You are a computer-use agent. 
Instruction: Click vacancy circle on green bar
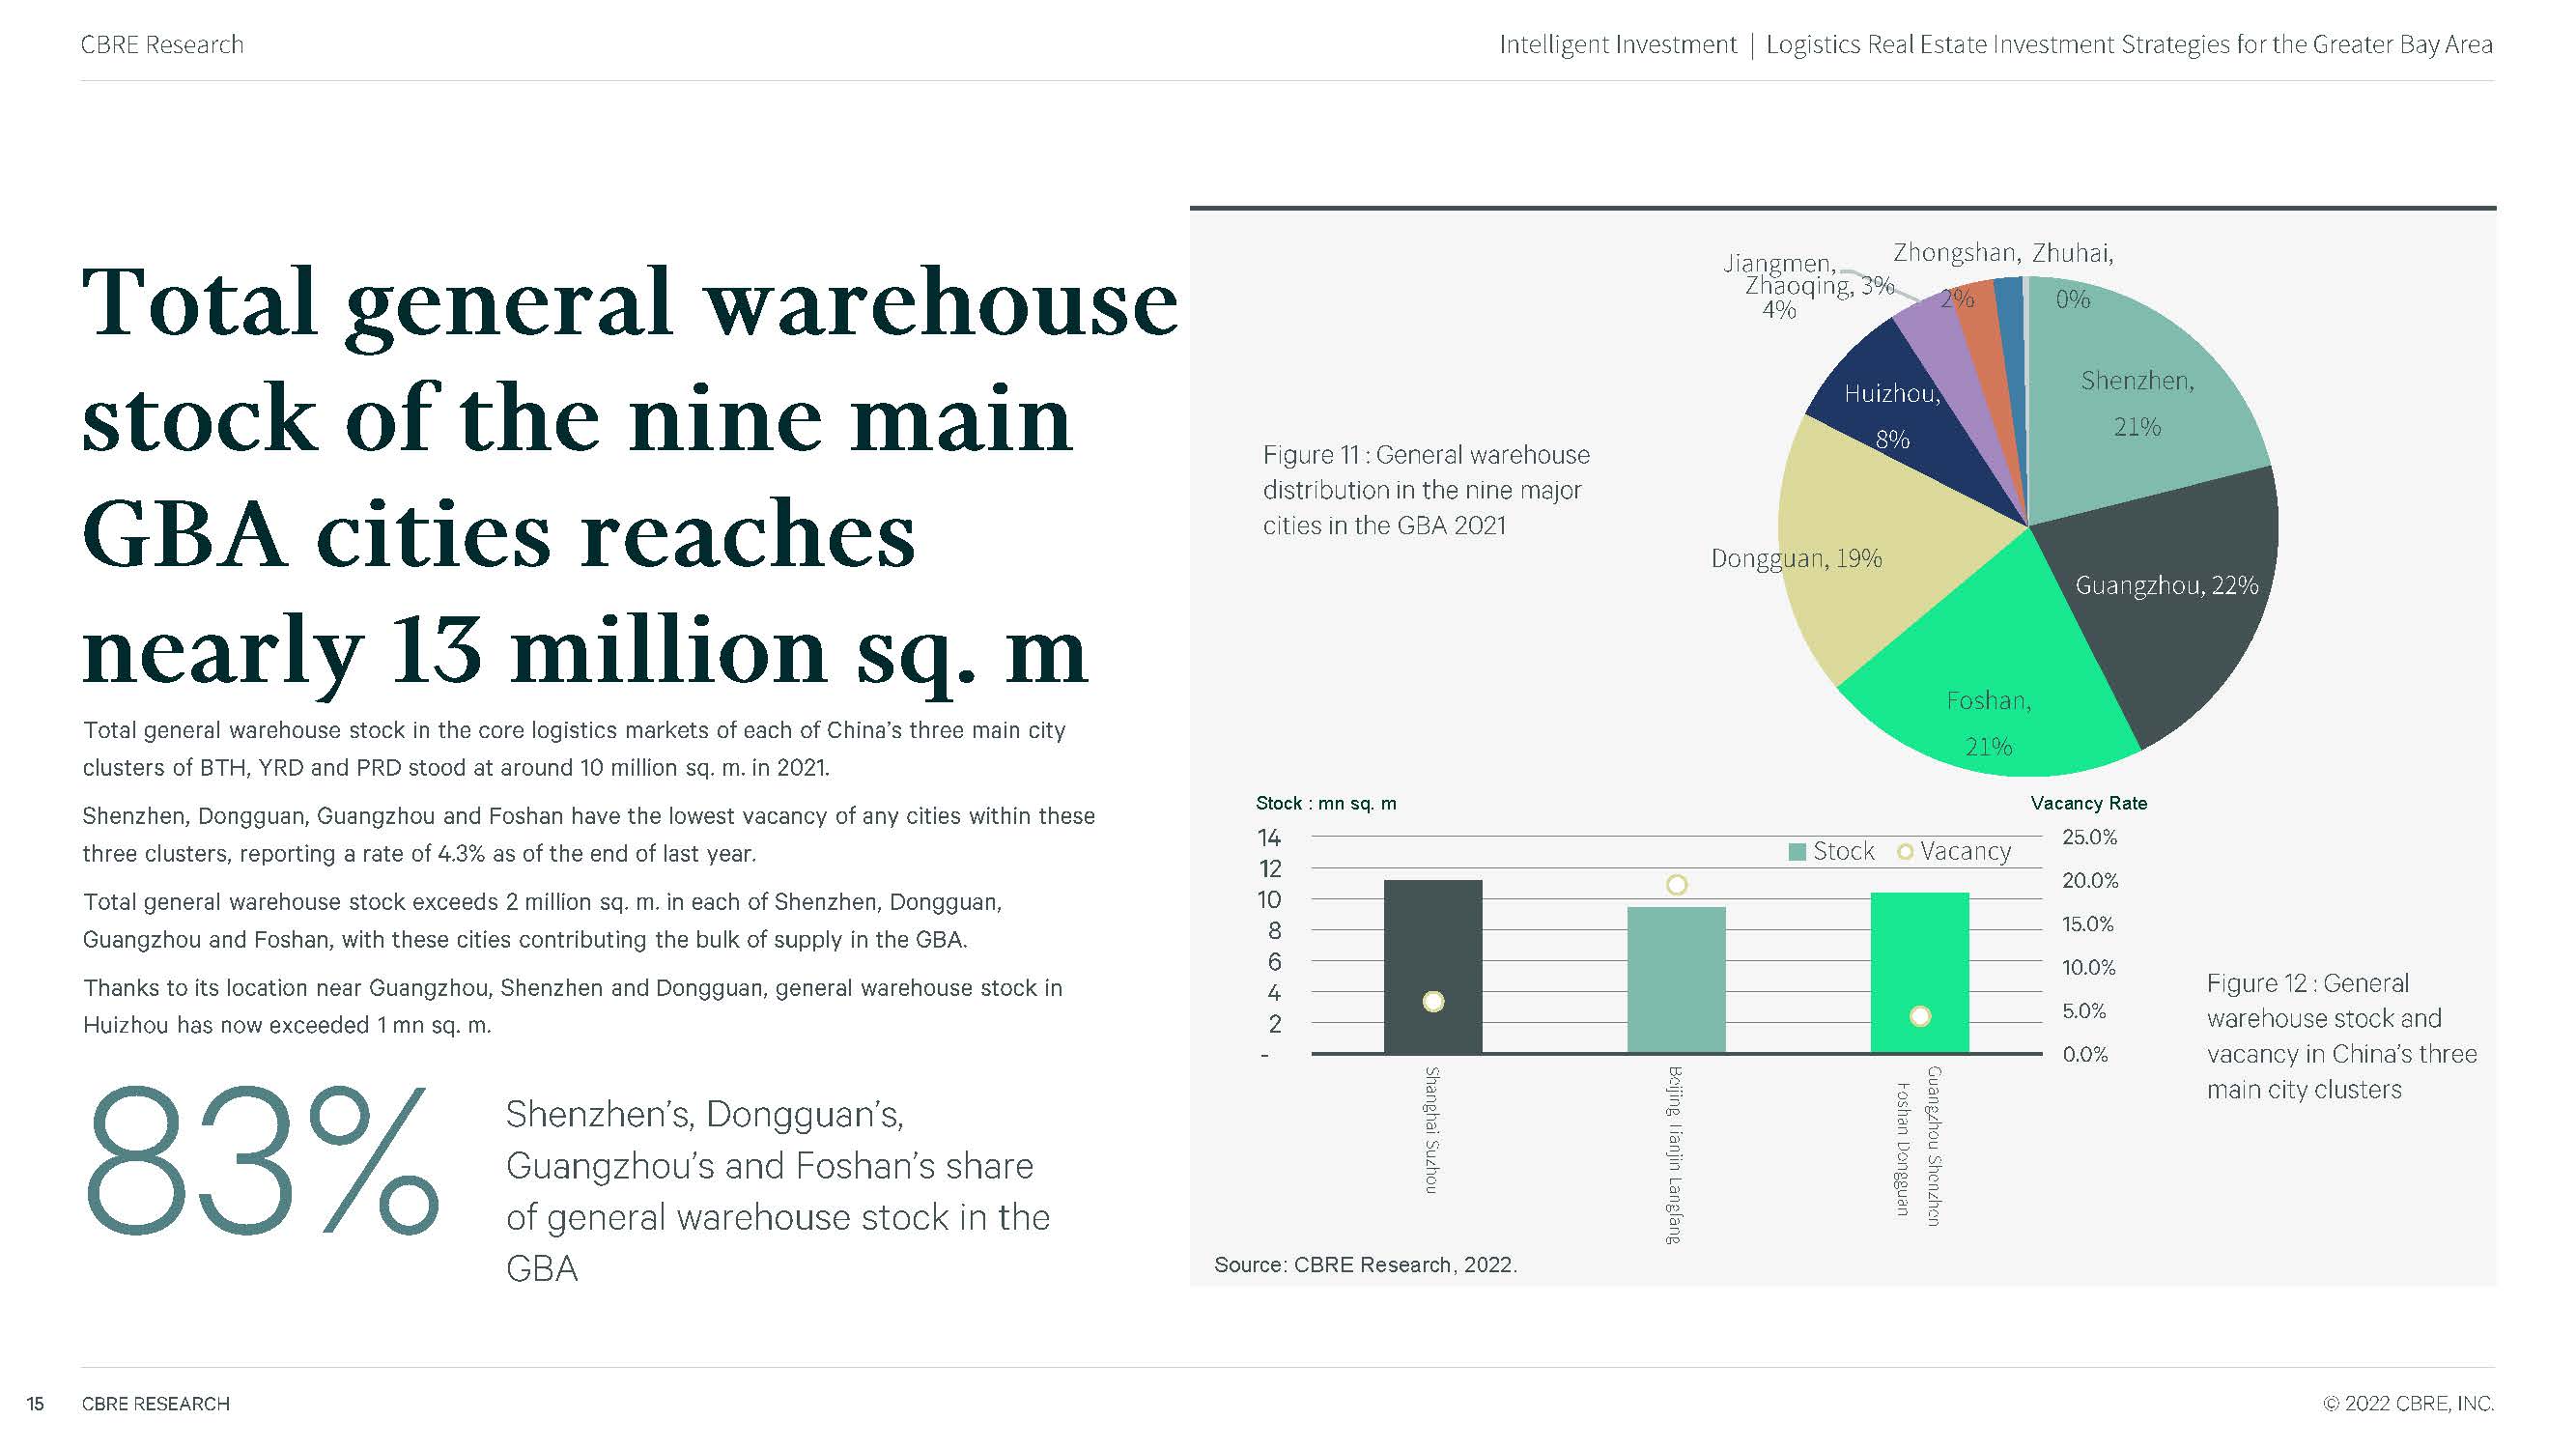pos(1920,1016)
